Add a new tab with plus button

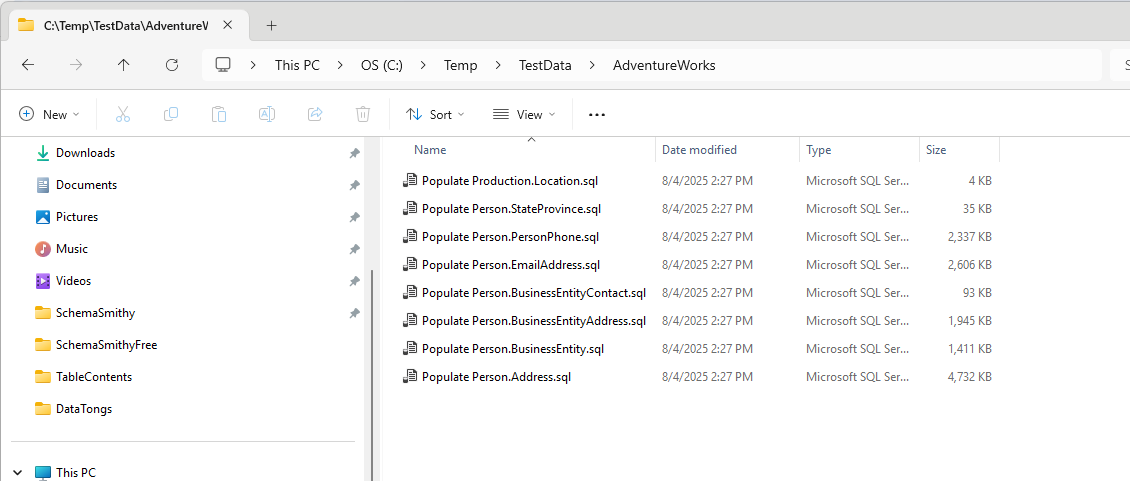(x=271, y=25)
